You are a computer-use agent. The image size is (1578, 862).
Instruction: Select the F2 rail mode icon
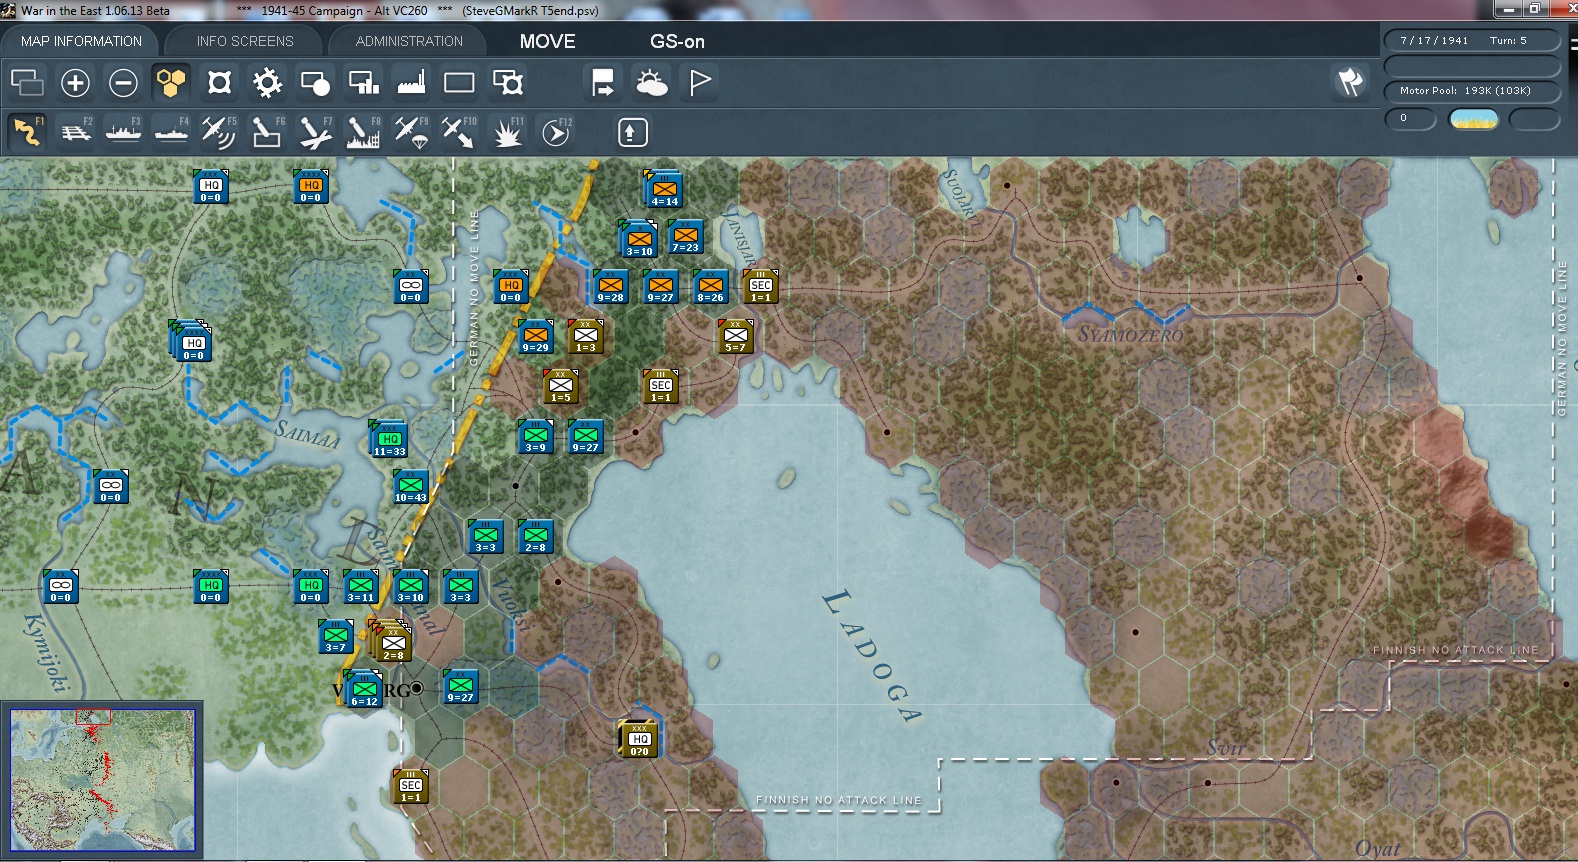(x=75, y=131)
